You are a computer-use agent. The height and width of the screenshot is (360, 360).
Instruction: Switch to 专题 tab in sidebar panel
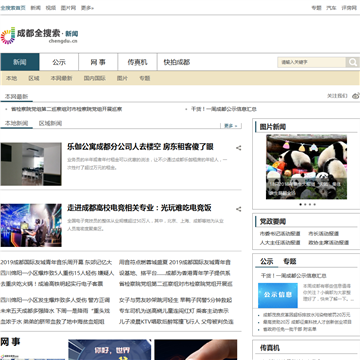pyautogui.click(x=290, y=261)
